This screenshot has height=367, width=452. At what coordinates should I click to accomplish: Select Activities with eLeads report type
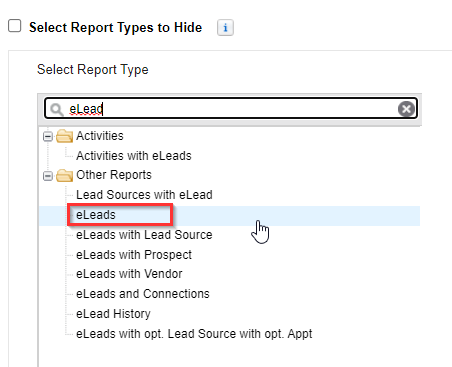[134, 156]
